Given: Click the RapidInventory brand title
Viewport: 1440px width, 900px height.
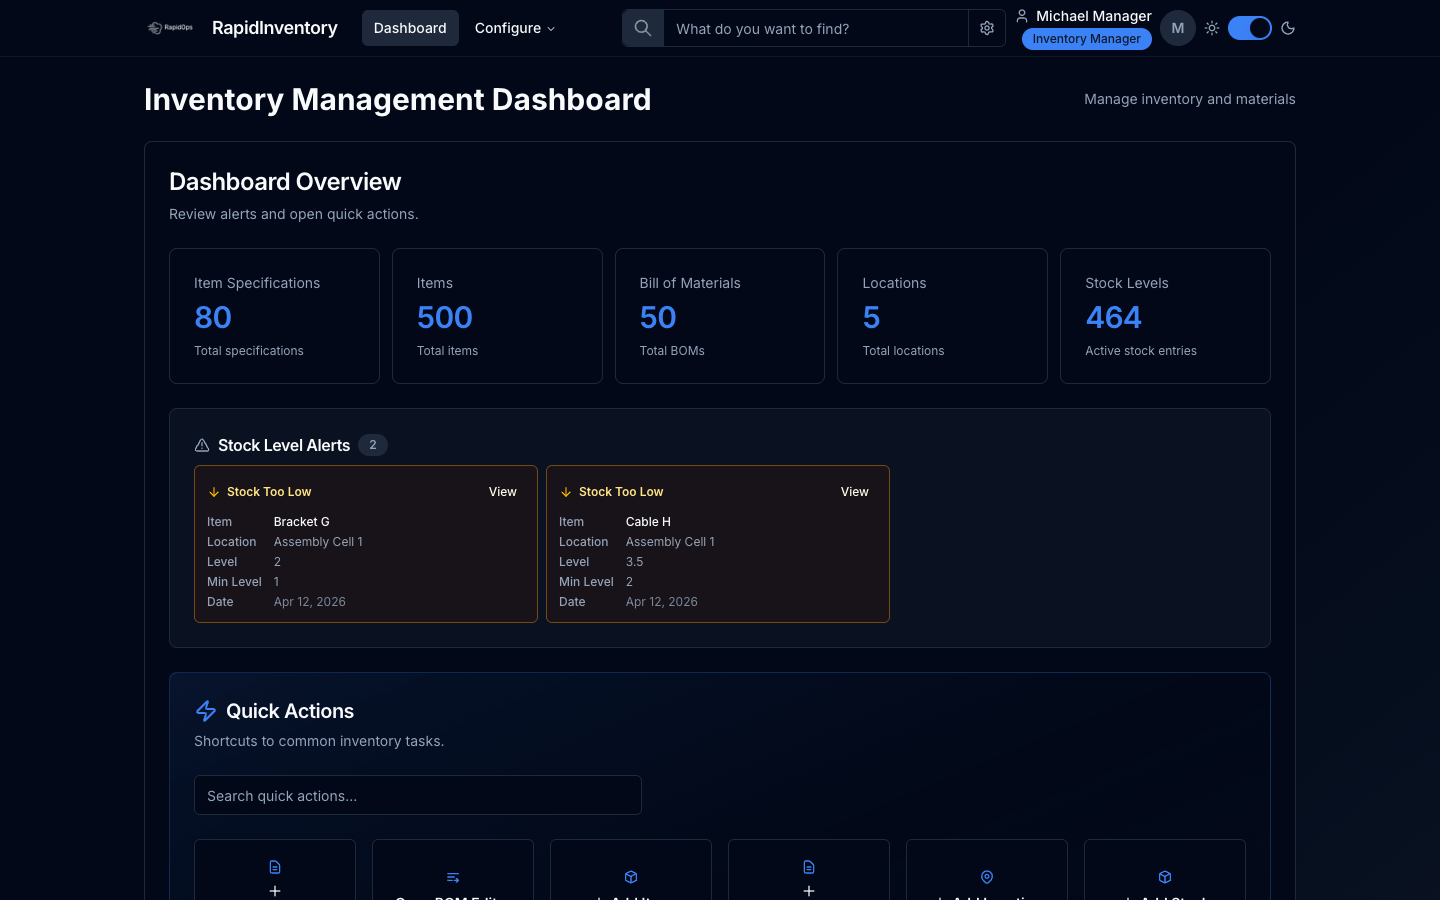Looking at the screenshot, I should (x=275, y=28).
